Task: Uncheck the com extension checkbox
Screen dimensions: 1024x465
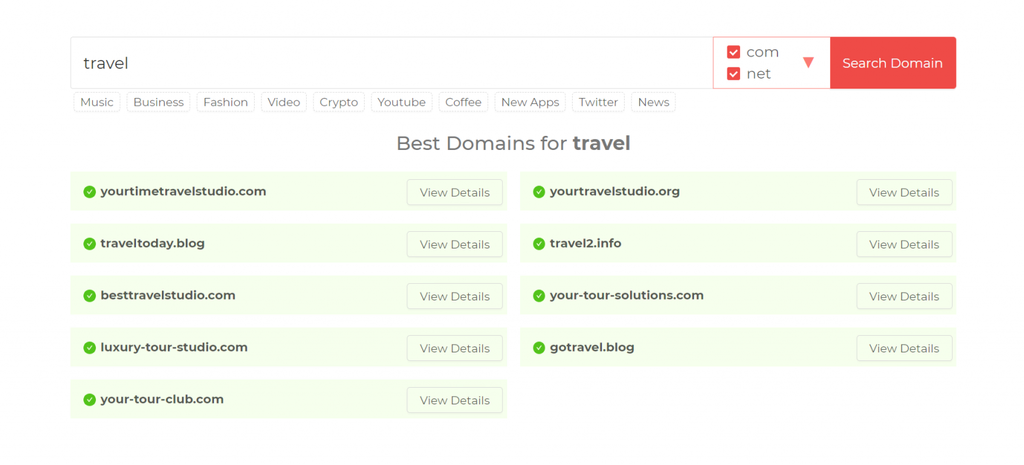Action: 733,52
